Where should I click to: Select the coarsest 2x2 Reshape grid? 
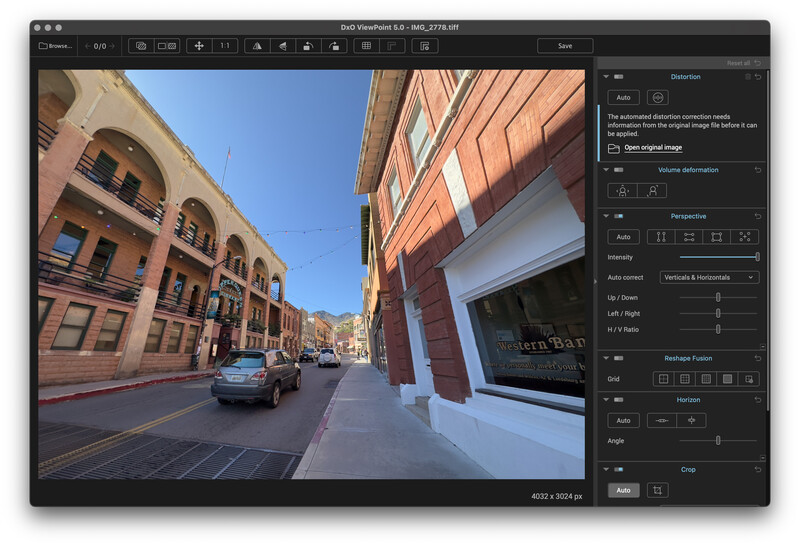click(x=663, y=379)
